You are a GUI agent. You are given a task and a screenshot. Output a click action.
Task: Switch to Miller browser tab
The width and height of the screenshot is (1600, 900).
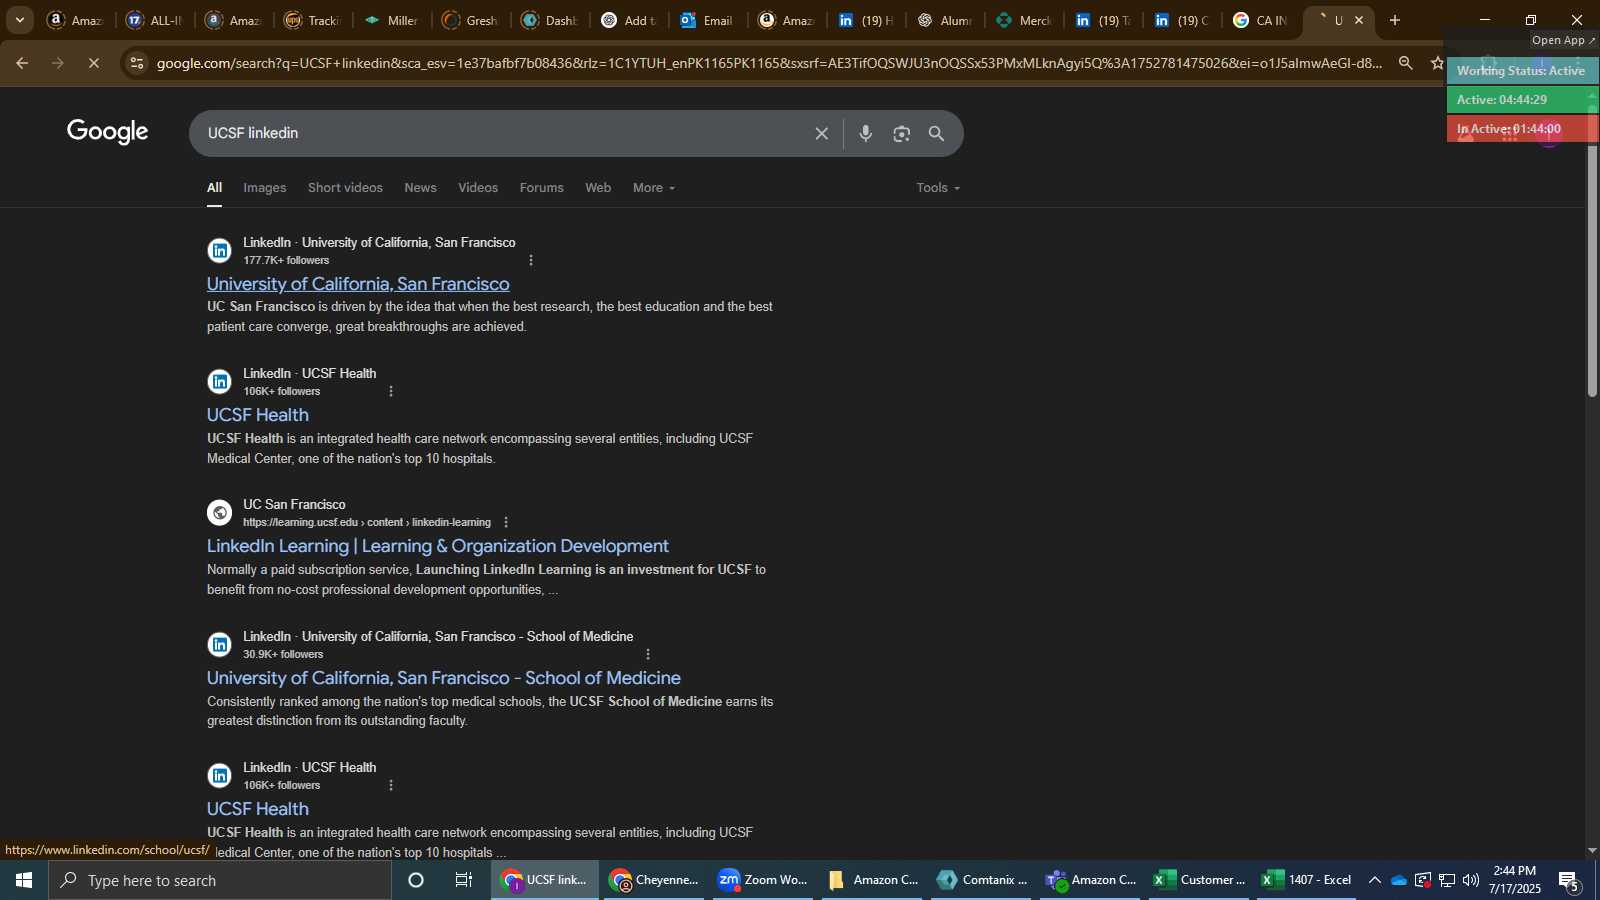[391, 20]
